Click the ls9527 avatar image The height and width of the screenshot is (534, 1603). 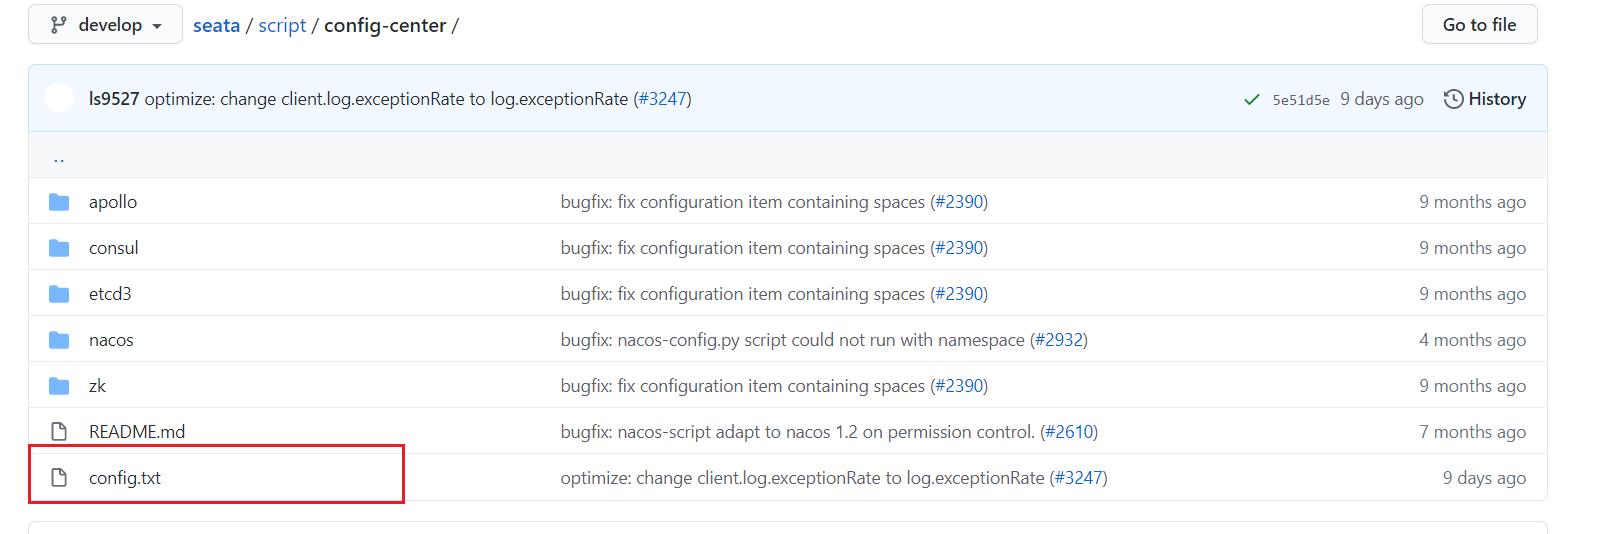[x=59, y=98]
